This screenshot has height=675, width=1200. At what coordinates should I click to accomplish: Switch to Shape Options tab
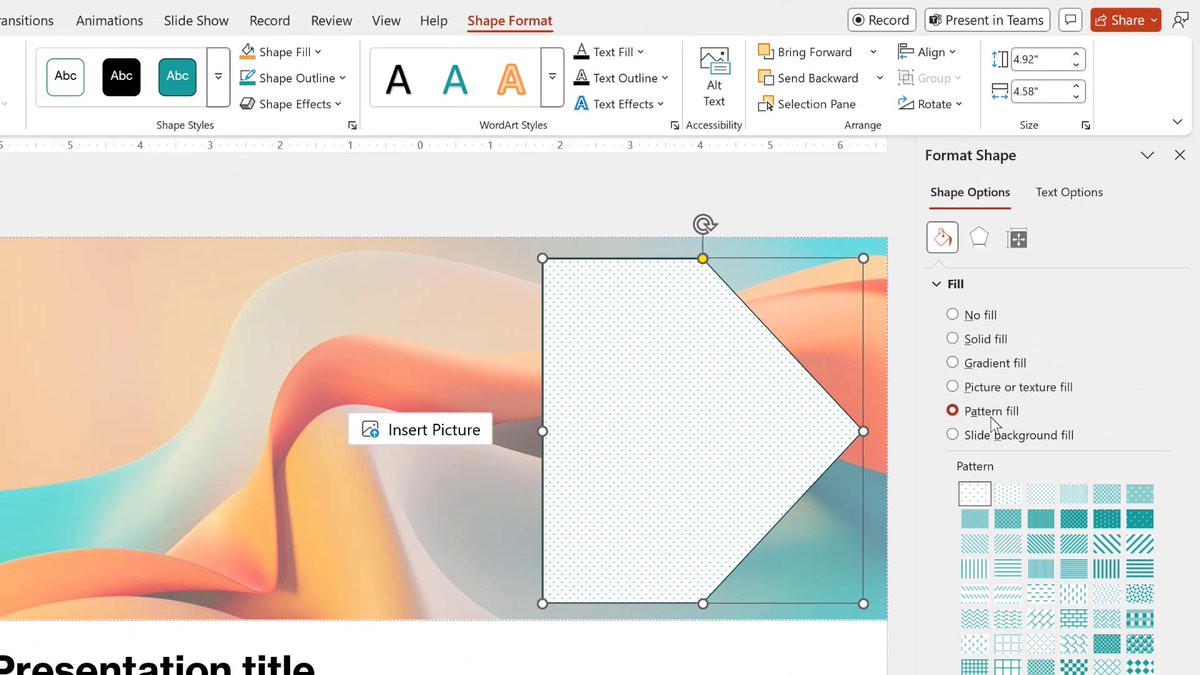(970, 192)
